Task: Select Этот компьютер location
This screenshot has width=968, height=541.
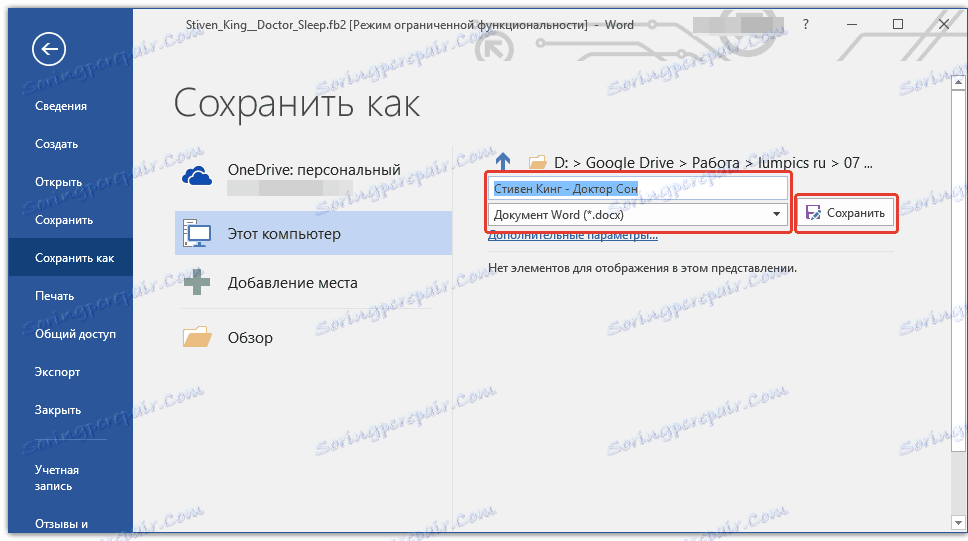Action: (x=314, y=233)
